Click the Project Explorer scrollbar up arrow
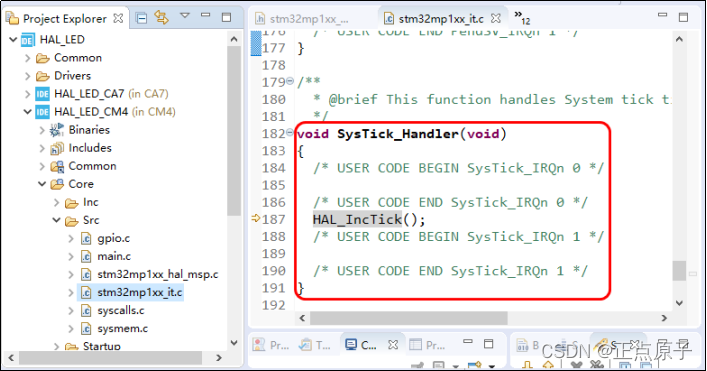 [x=234, y=39]
